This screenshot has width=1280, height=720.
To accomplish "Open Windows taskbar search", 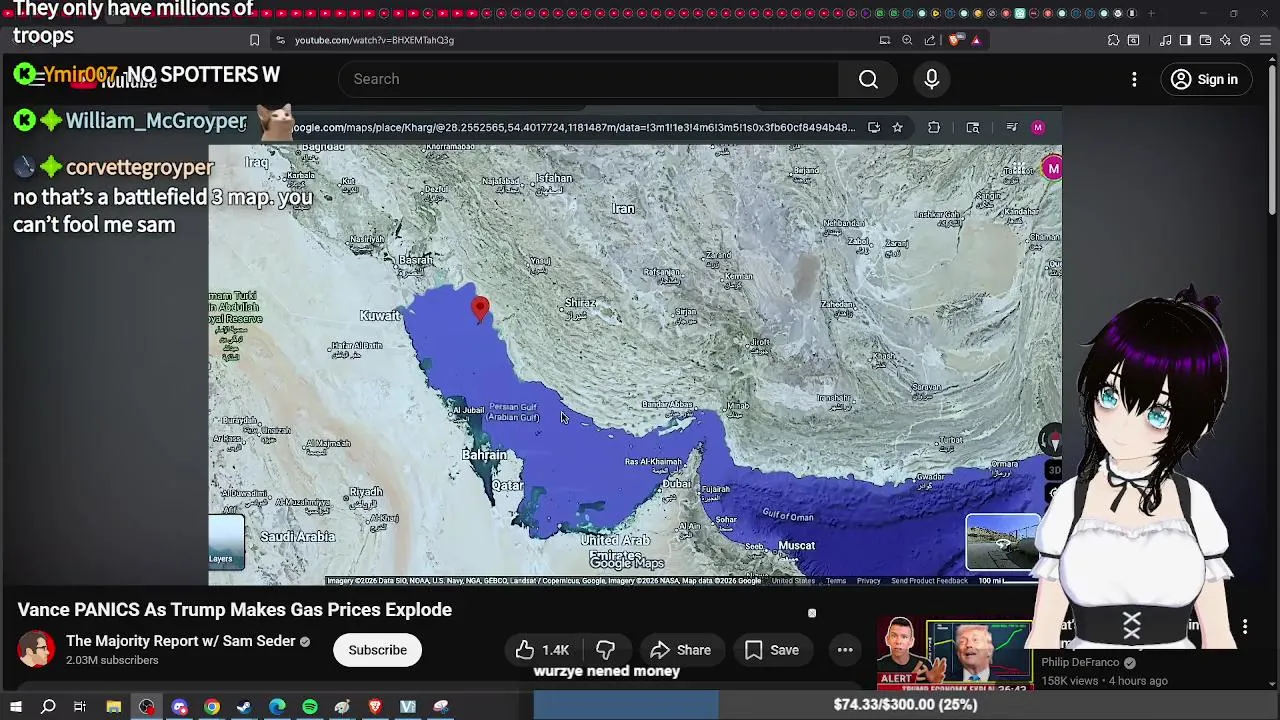I will click(x=48, y=707).
